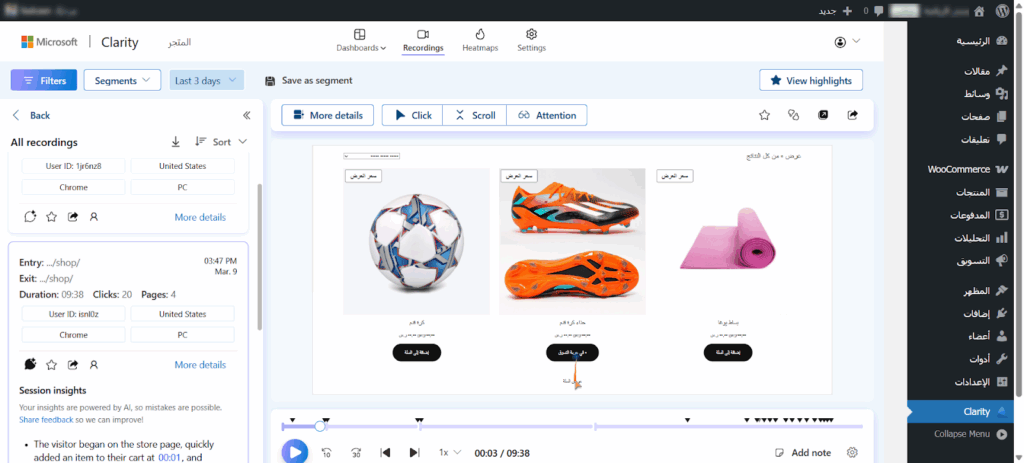Skip back 10 seconds in the recording
The width and height of the screenshot is (1024, 463).
point(326,453)
